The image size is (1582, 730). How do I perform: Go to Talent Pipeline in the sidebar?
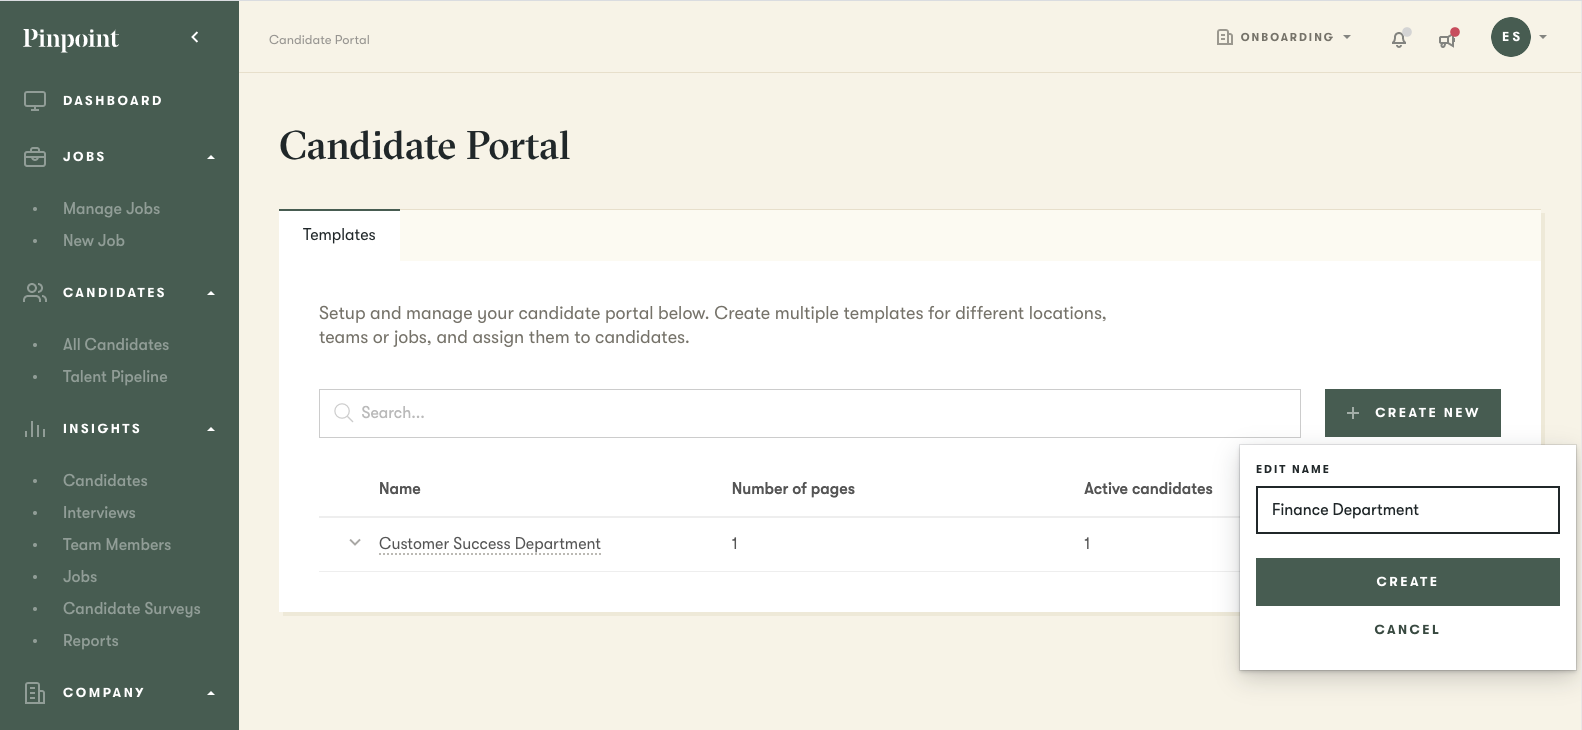(115, 377)
